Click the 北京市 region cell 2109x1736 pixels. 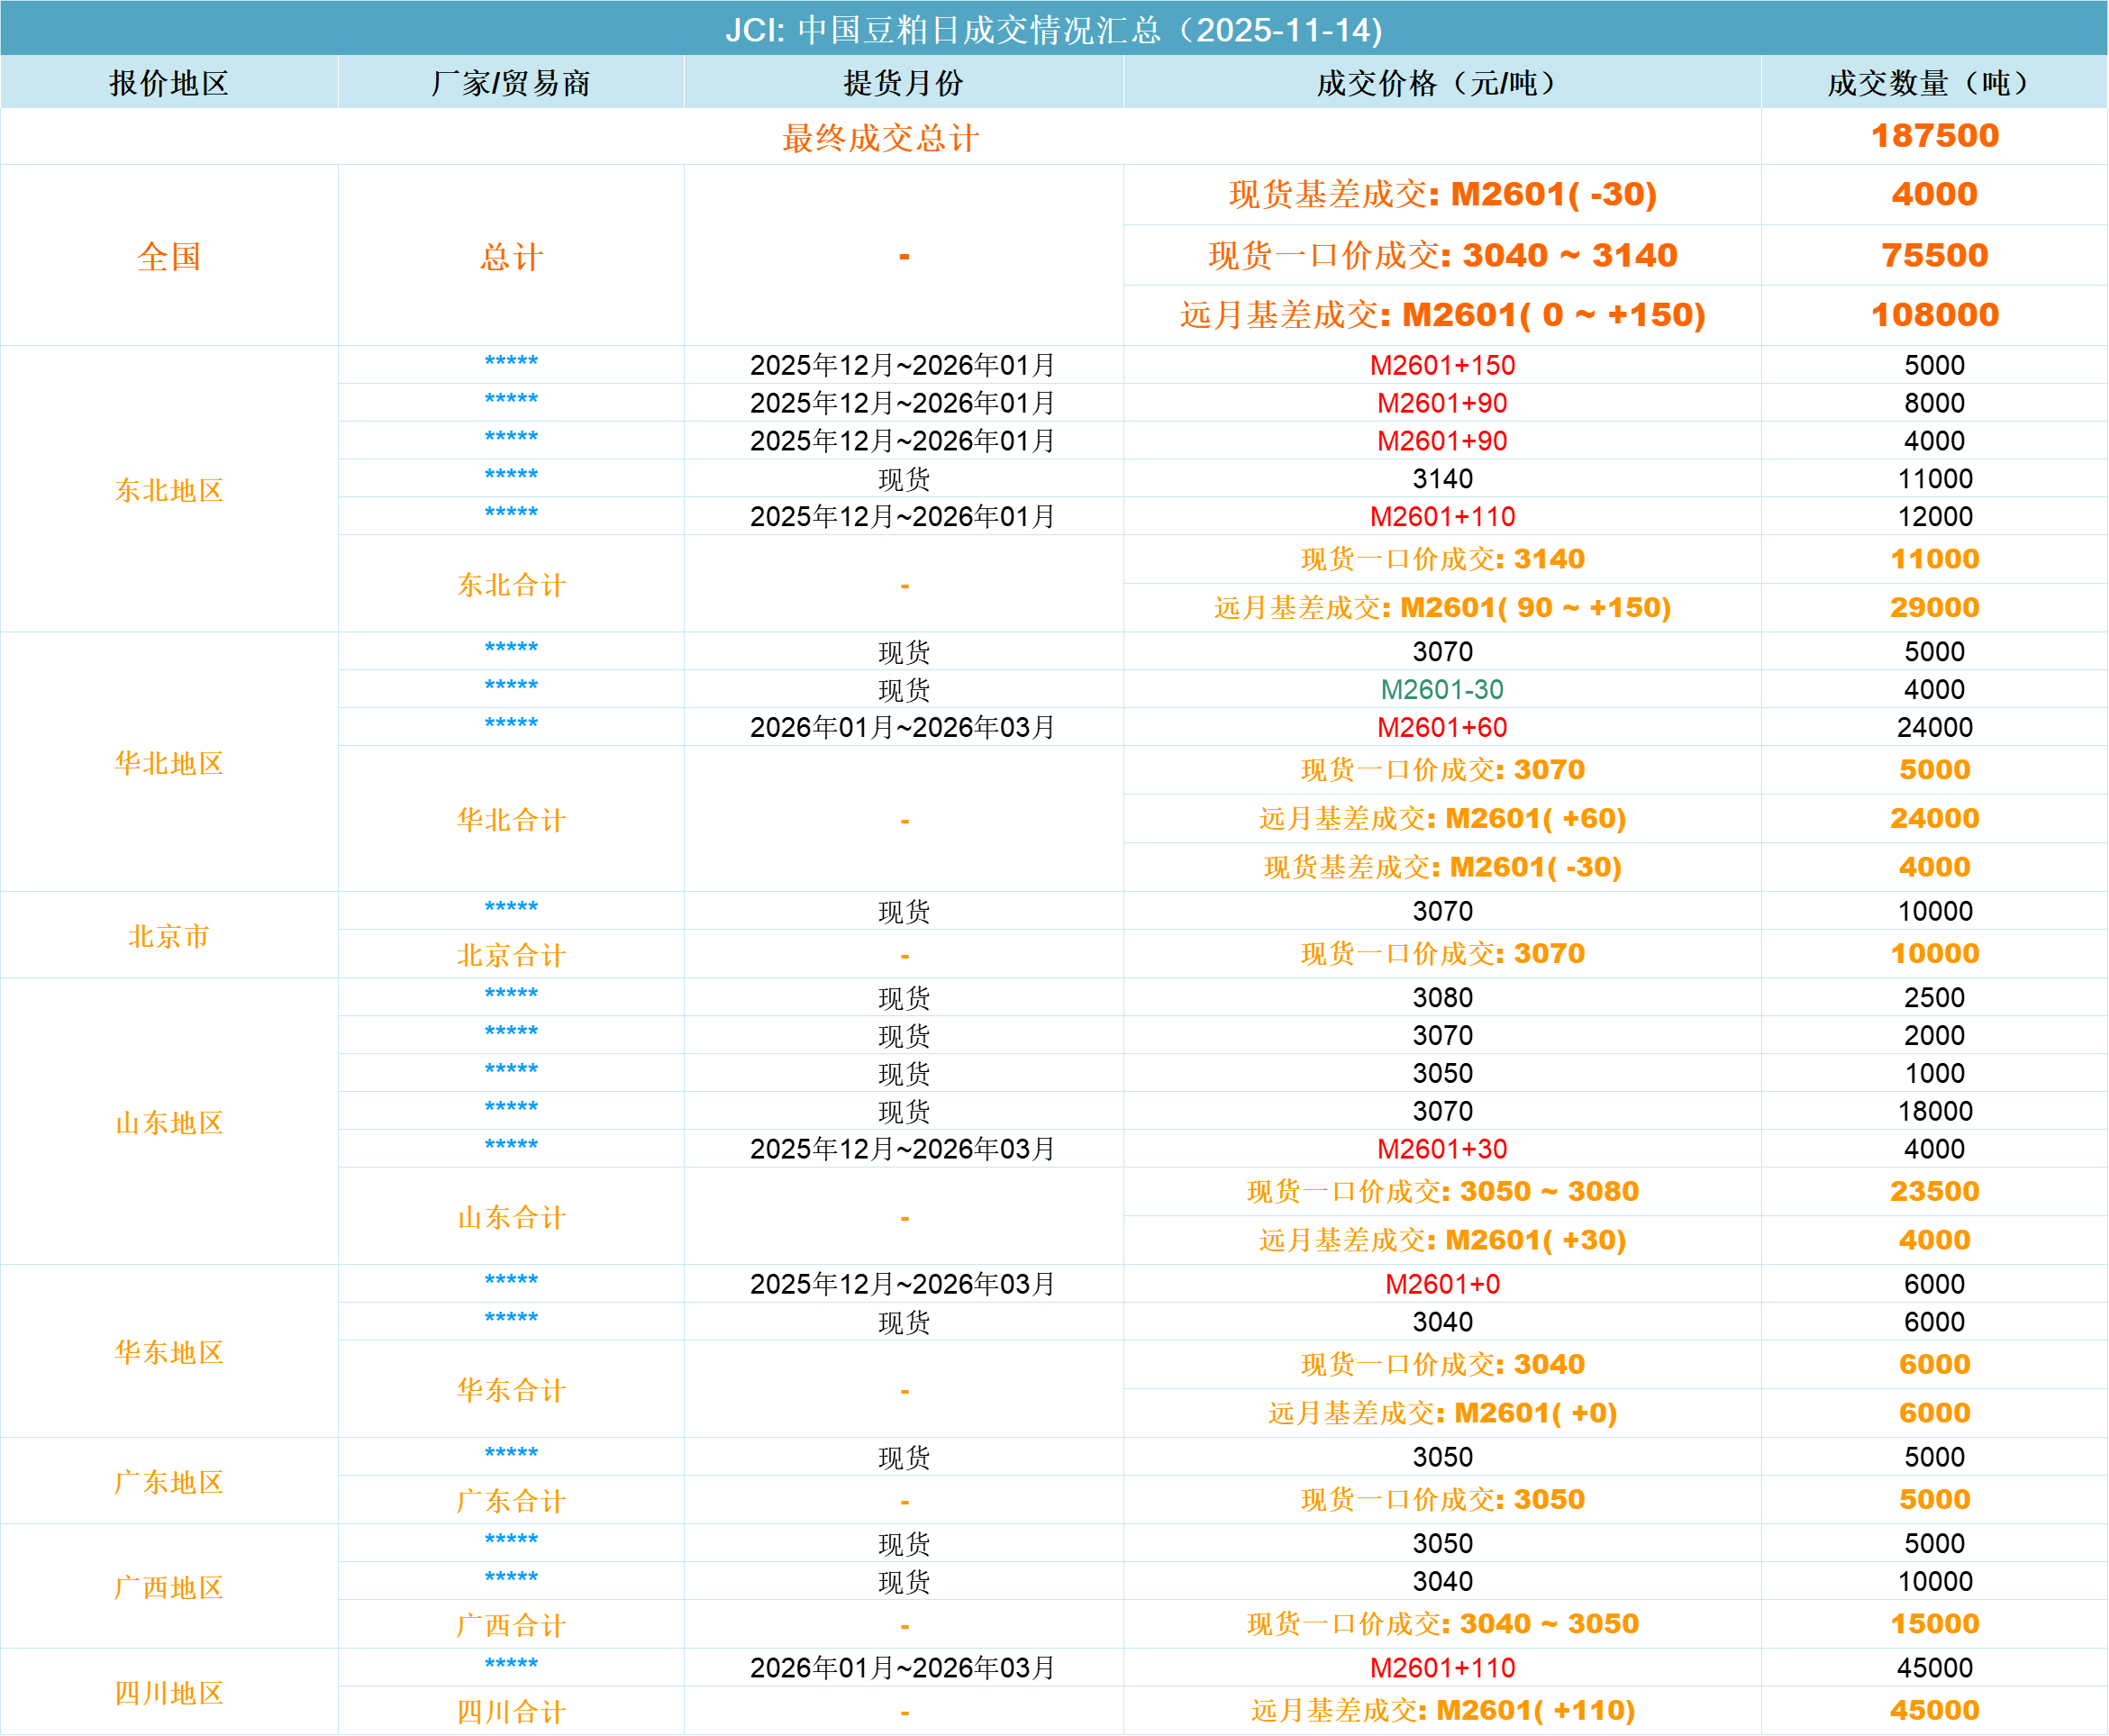(169, 936)
